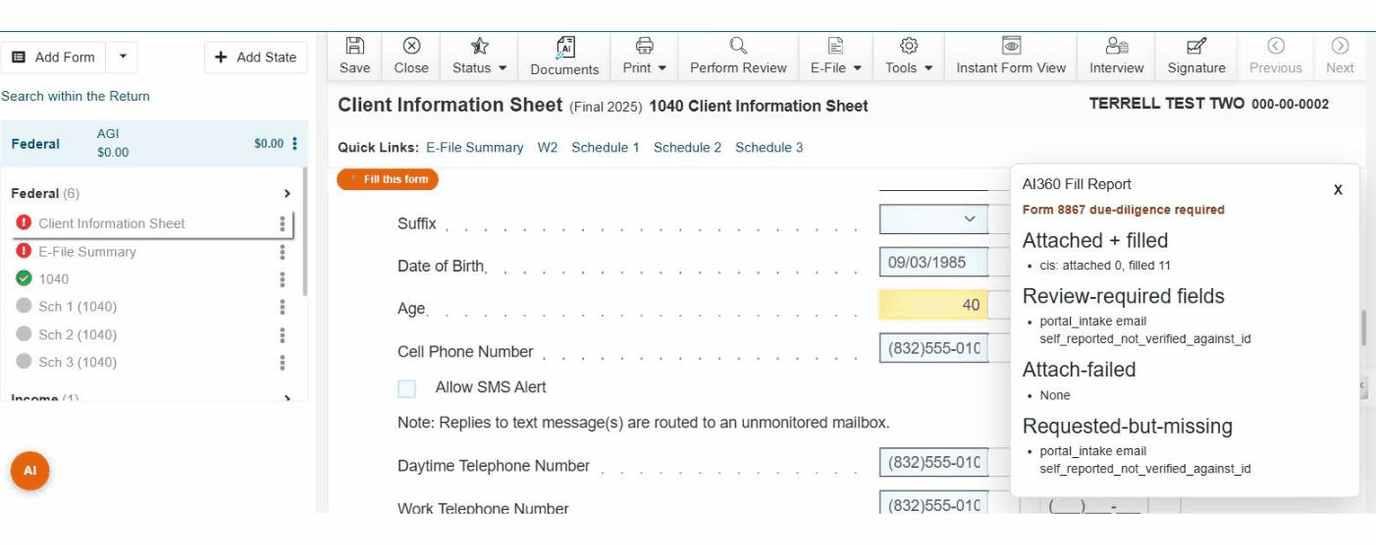Follow the W2 quick link
1376x545 pixels.
click(x=547, y=147)
